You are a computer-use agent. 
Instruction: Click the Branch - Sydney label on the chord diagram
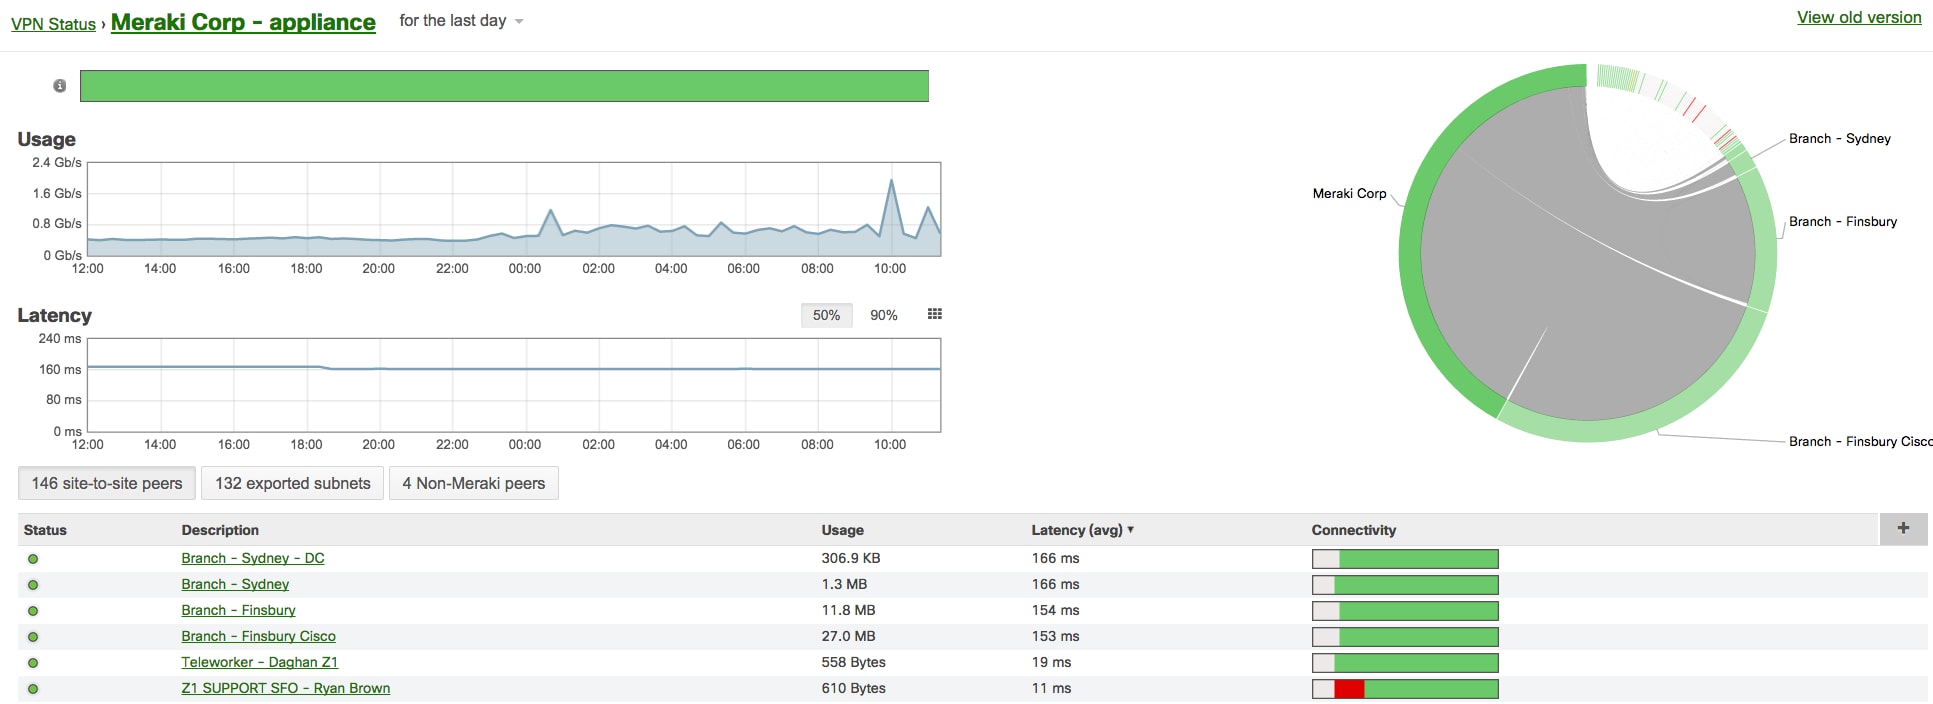pos(1840,139)
